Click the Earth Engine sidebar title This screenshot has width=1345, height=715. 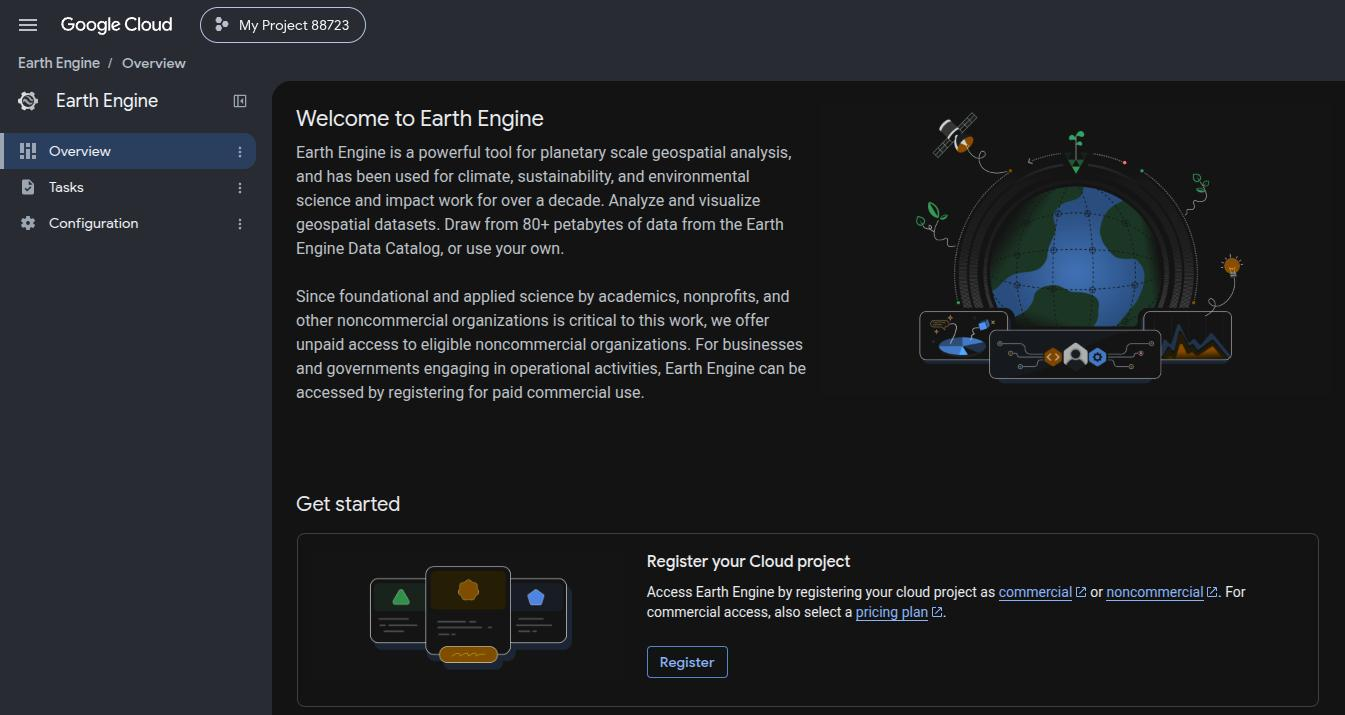click(107, 101)
